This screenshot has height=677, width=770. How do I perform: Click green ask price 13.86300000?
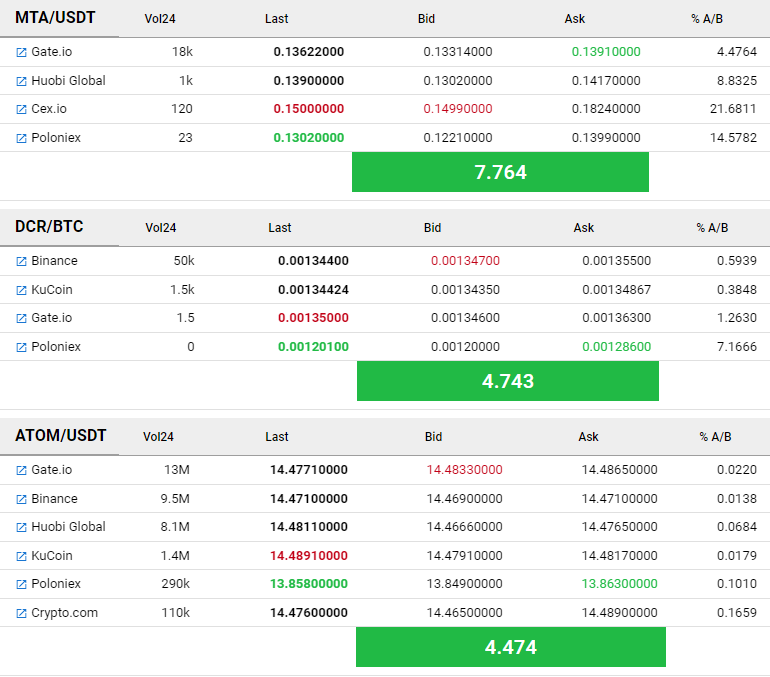pyautogui.click(x=619, y=584)
